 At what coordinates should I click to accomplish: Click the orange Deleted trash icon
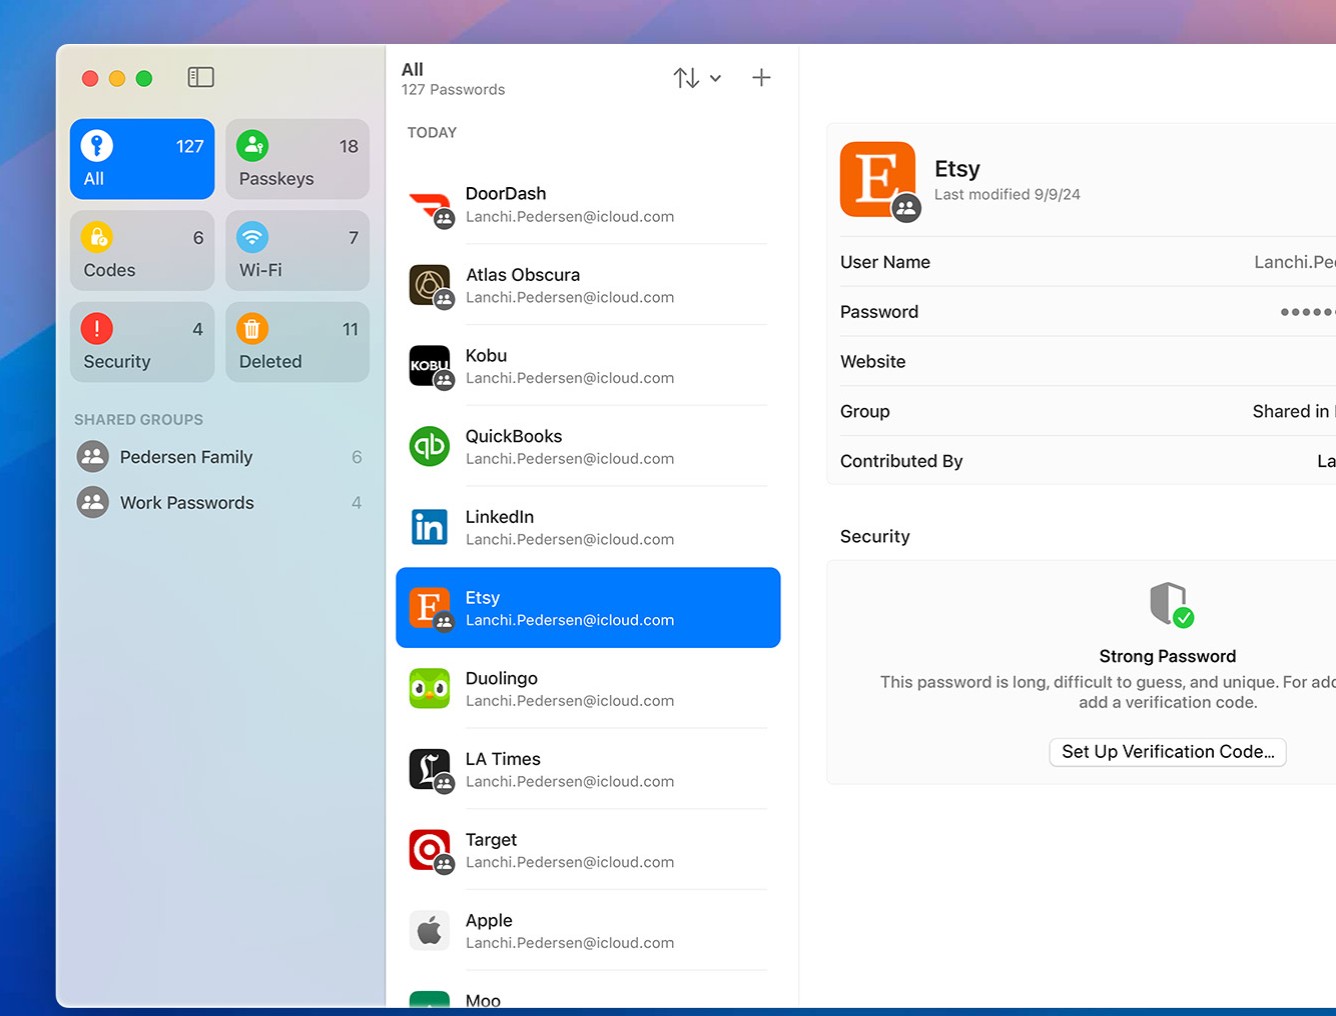tap(252, 328)
